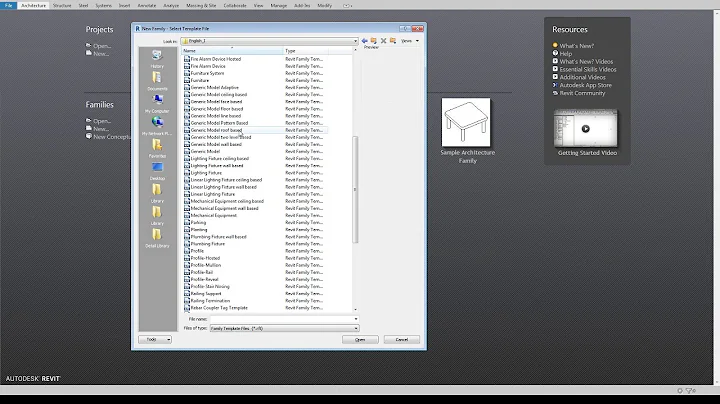This screenshot has width=720, height=404.
Task: Open the Views dropdown menu
Action: (409, 41)
